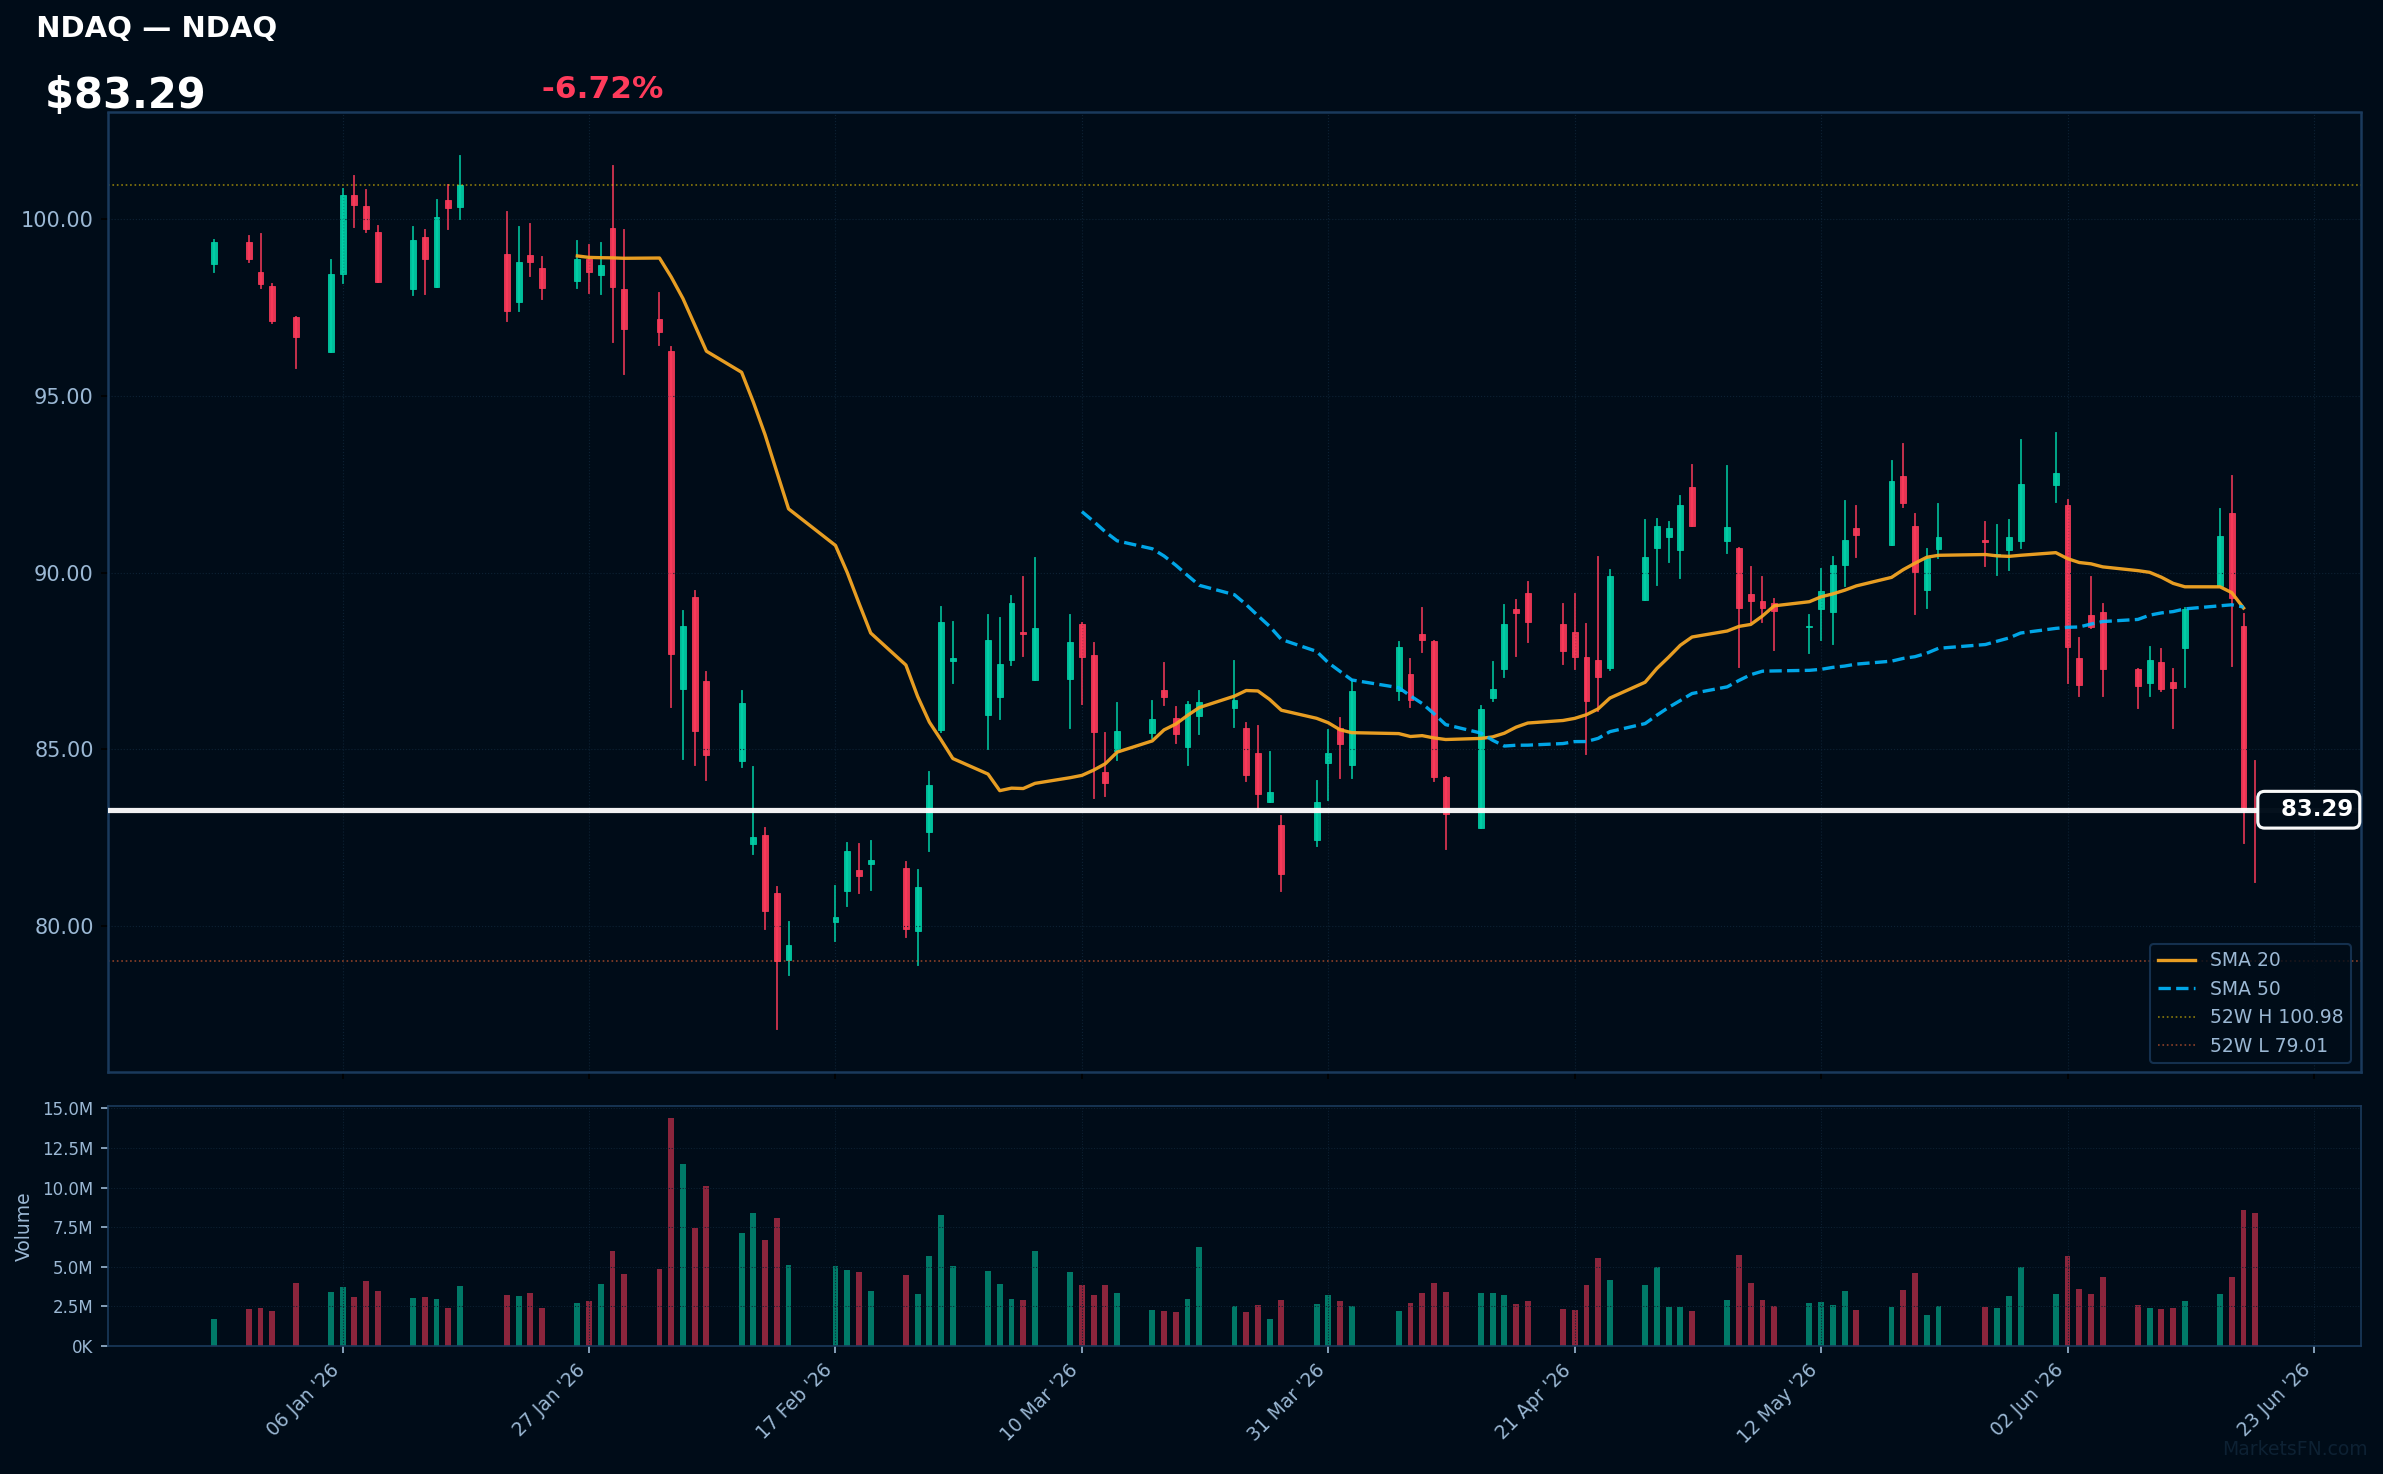
Task: Click the tallest red volume bar near 14M
Action: click(671, 1232)
